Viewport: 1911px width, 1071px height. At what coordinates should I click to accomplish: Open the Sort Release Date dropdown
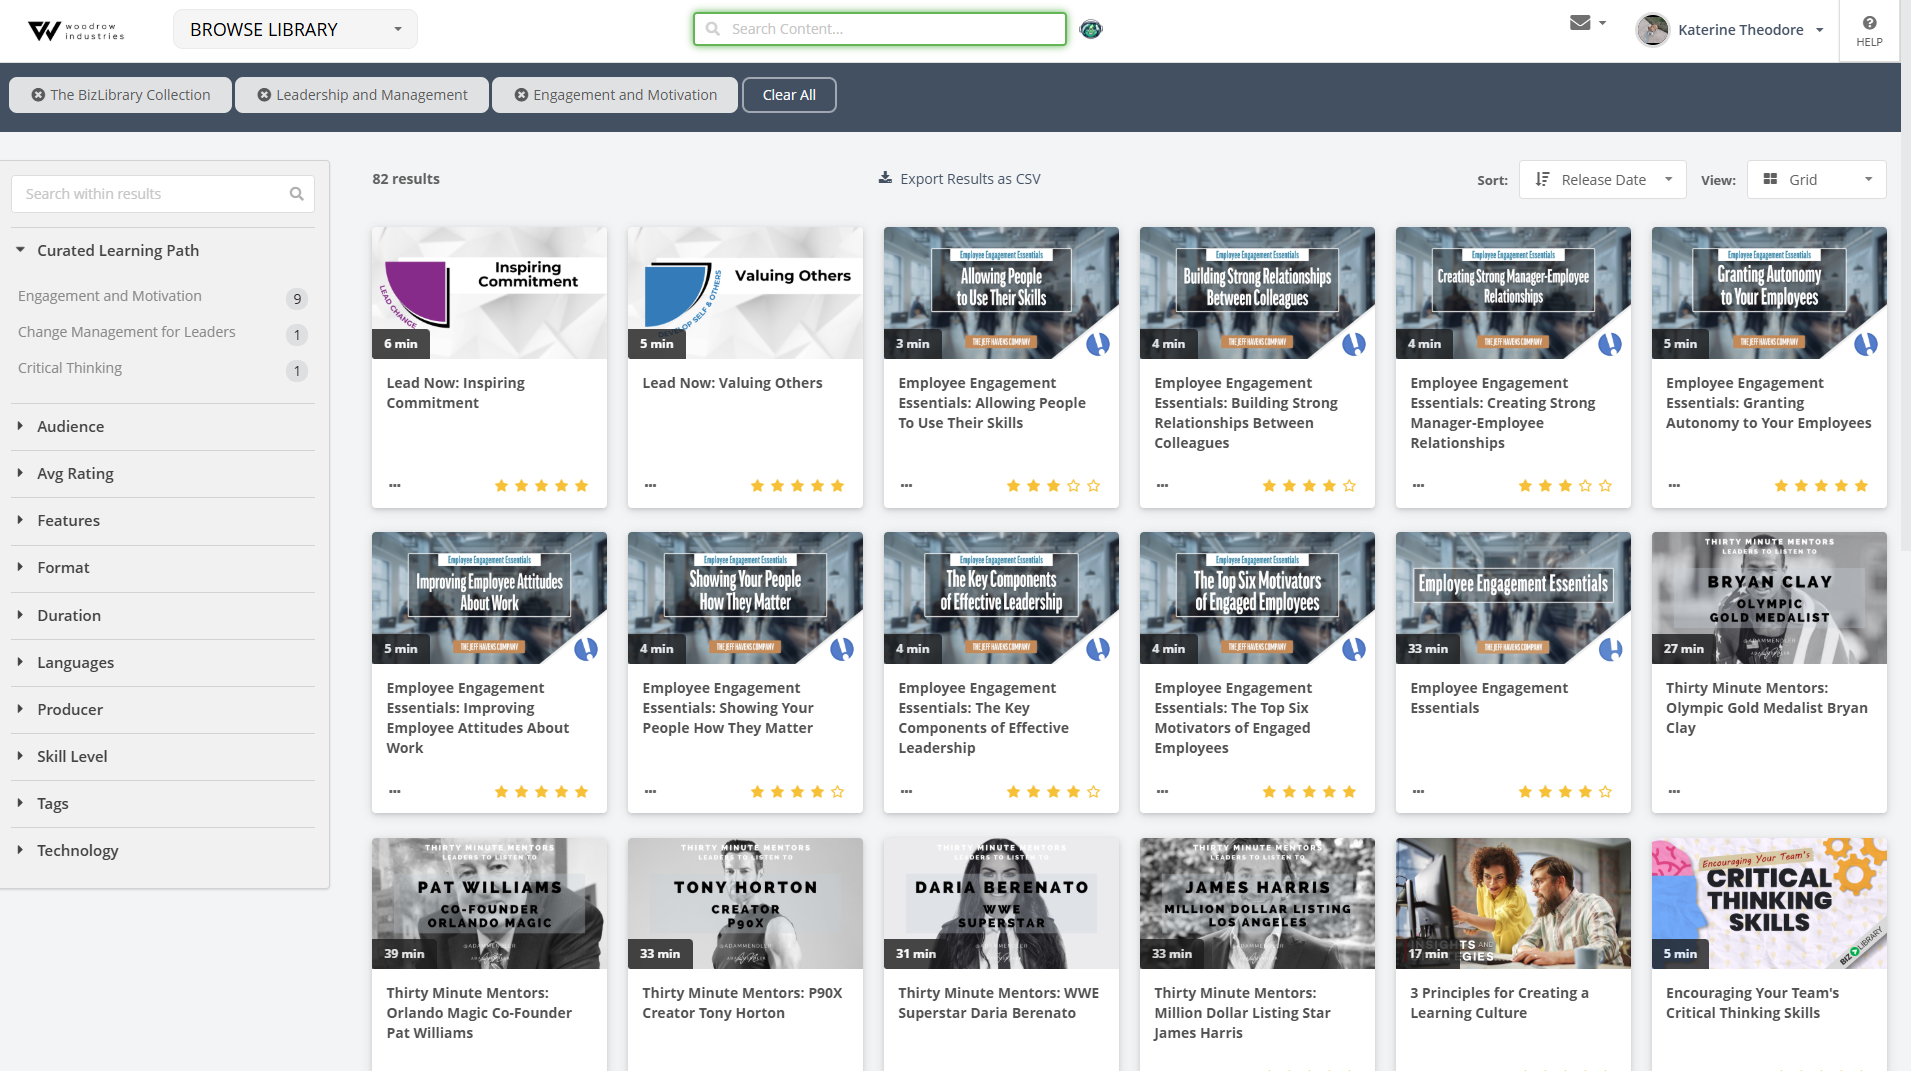(x=1602, y=179)
